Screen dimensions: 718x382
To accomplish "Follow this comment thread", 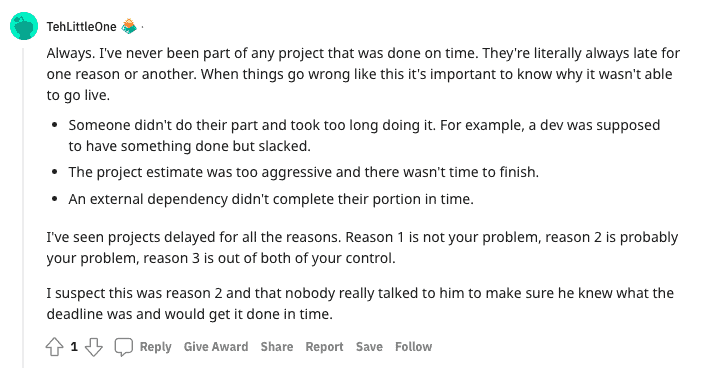I will pyautogui.click(x=413, y=347).
